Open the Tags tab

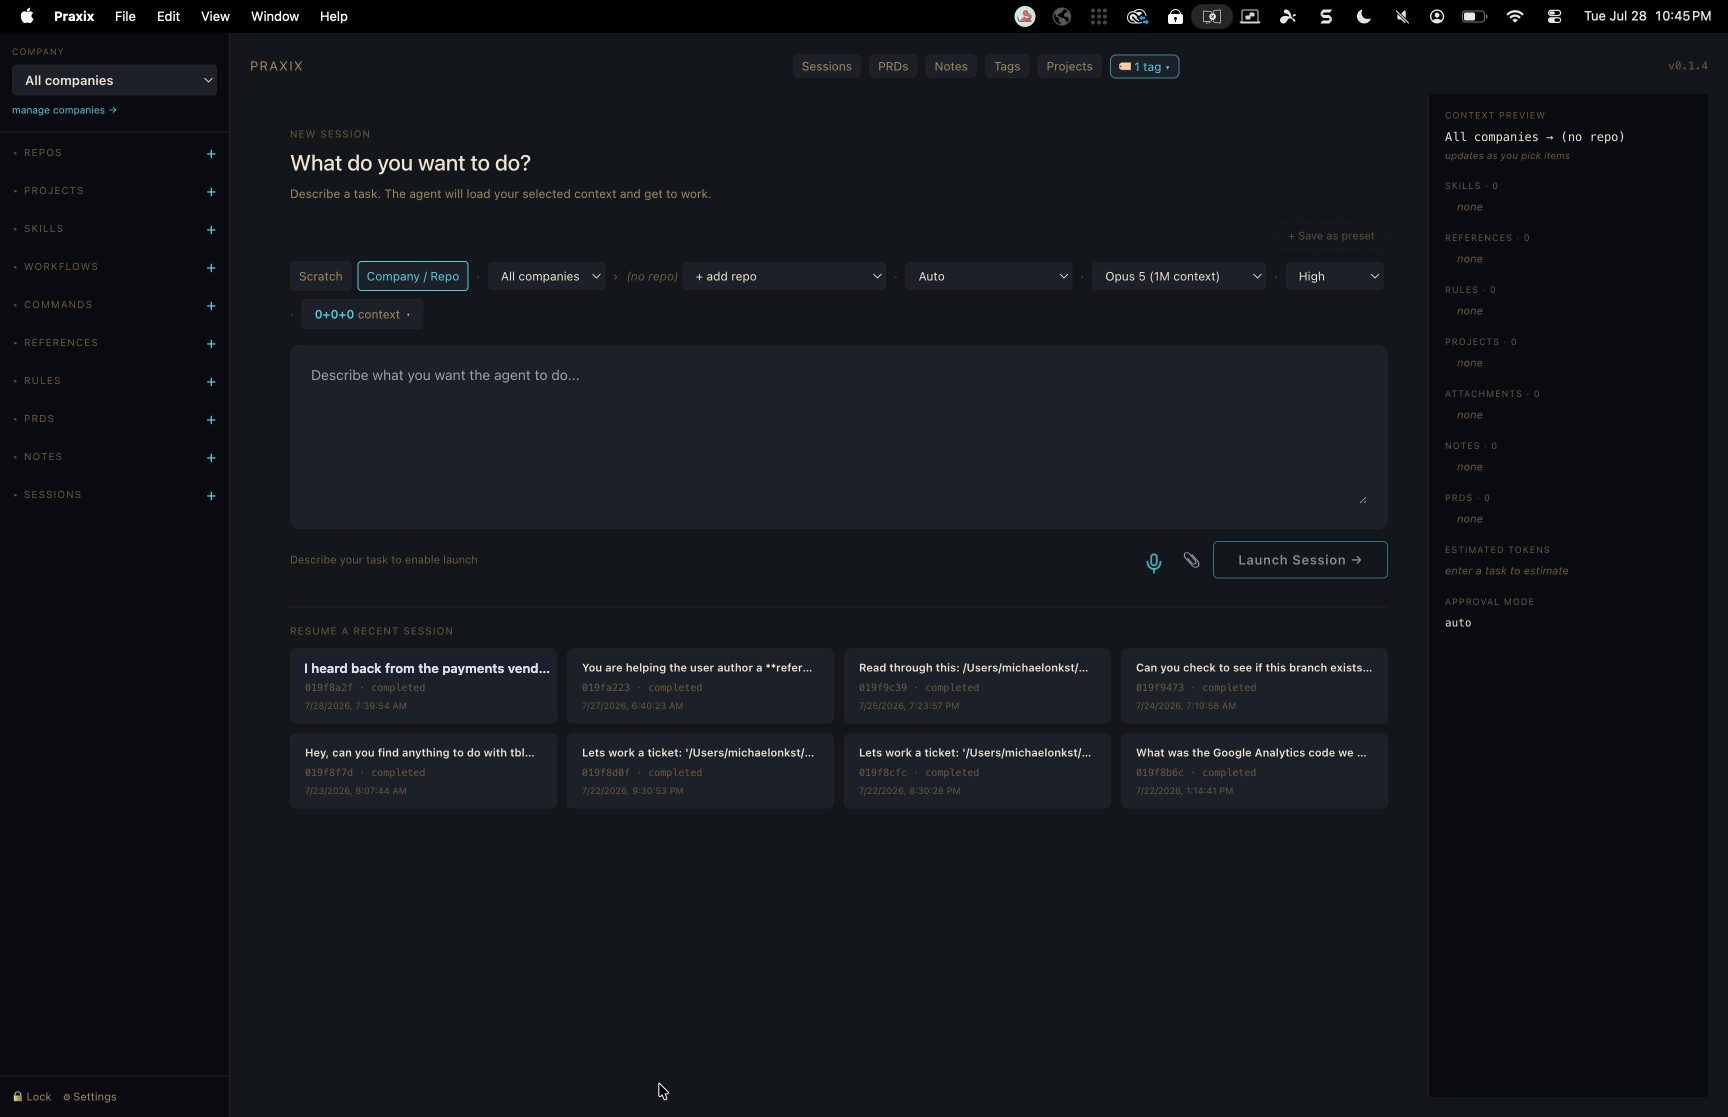(x=1007, y=66)
